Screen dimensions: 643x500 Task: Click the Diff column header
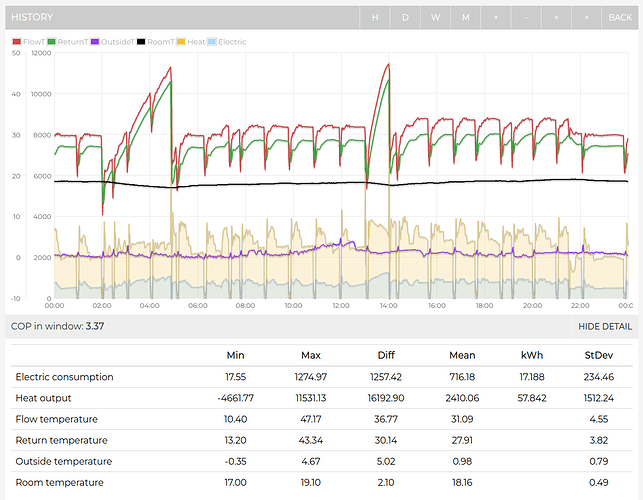click(x=386, y=355)
